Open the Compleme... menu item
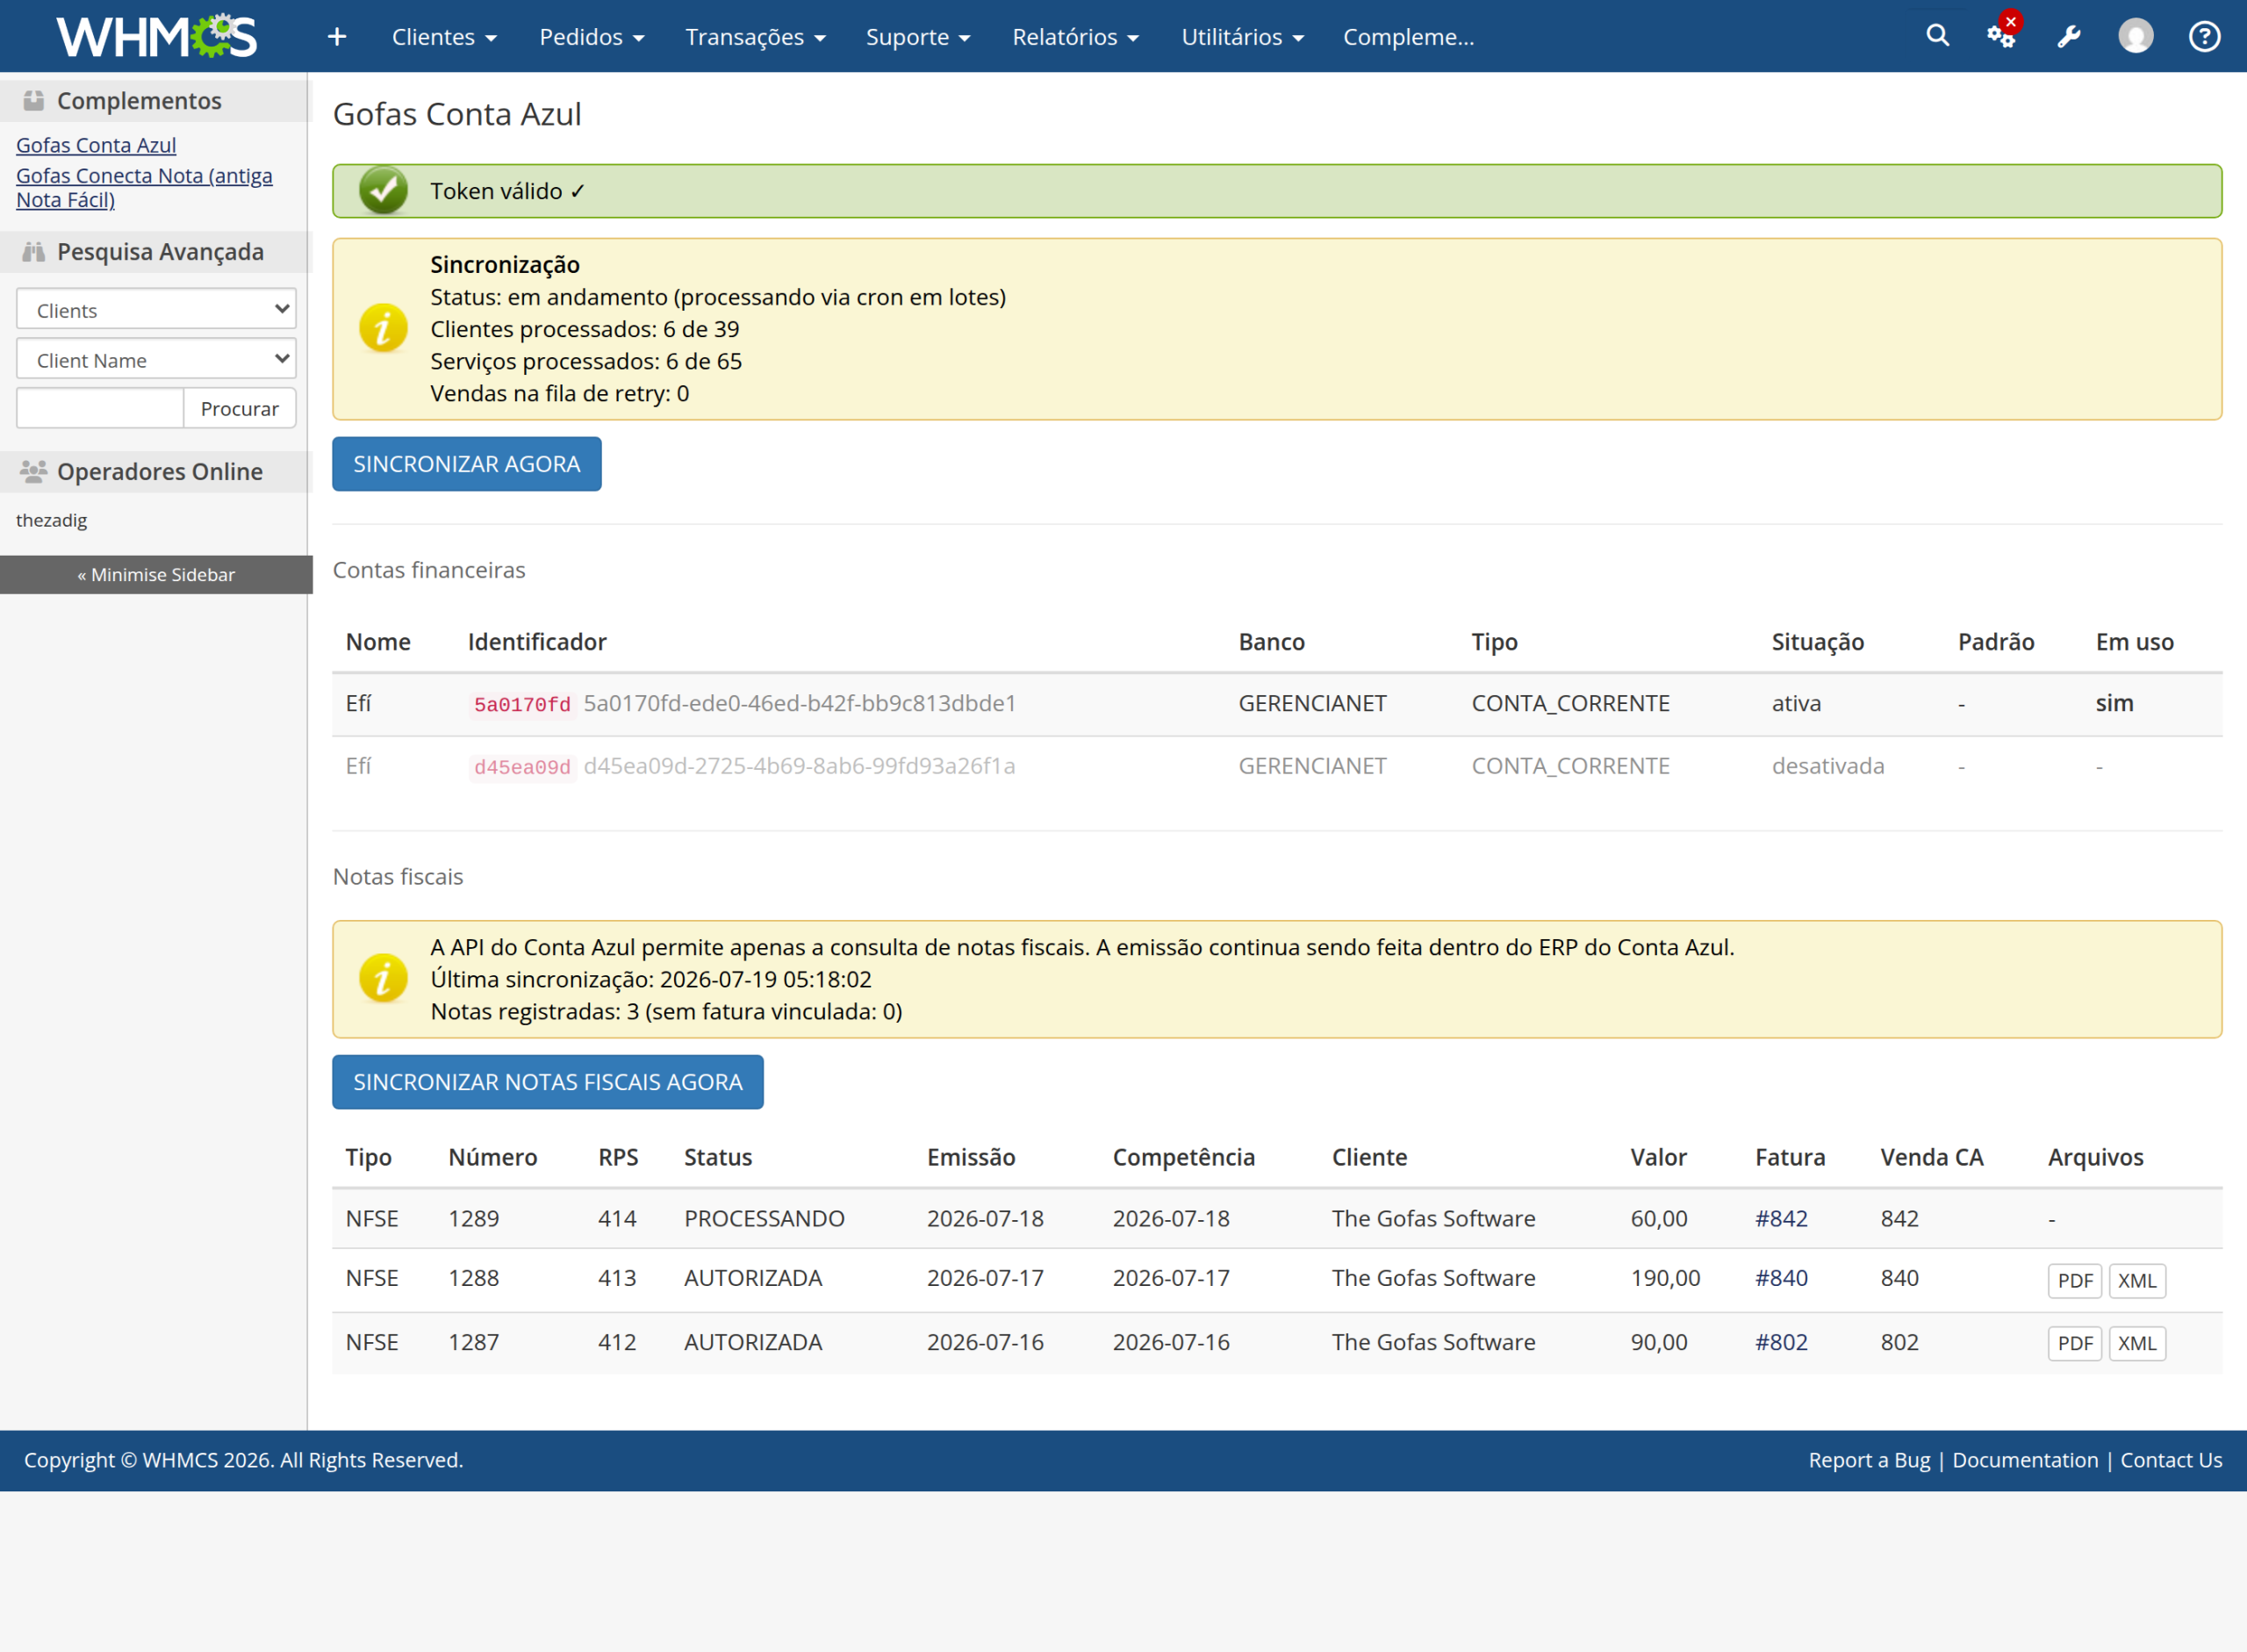This screenshot has height=1652, width=2247. (1408, 37)
